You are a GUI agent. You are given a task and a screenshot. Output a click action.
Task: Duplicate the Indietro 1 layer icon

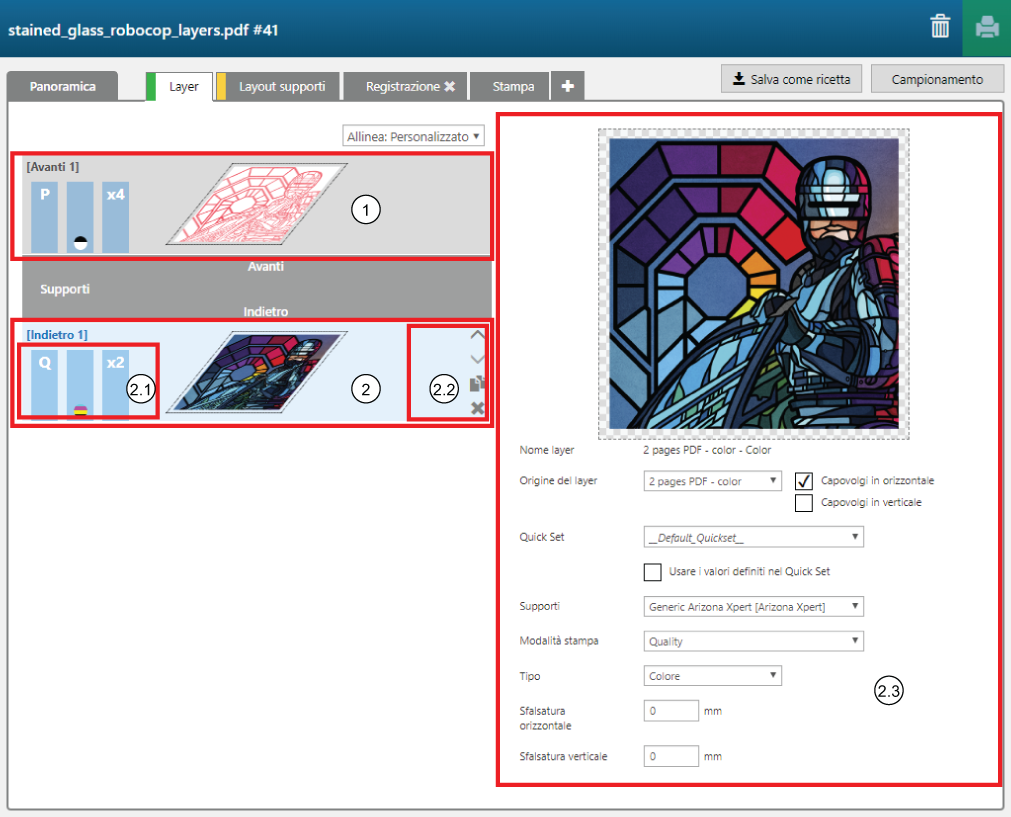[477, 383]
